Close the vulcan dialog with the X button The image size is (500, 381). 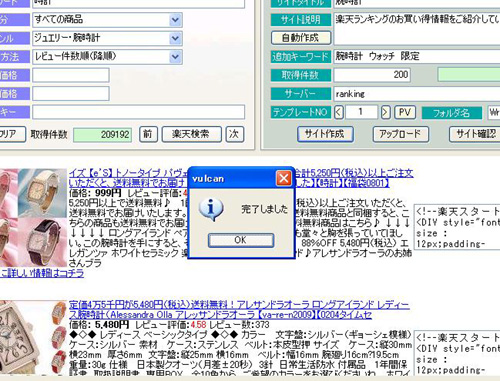pos(284,179)
